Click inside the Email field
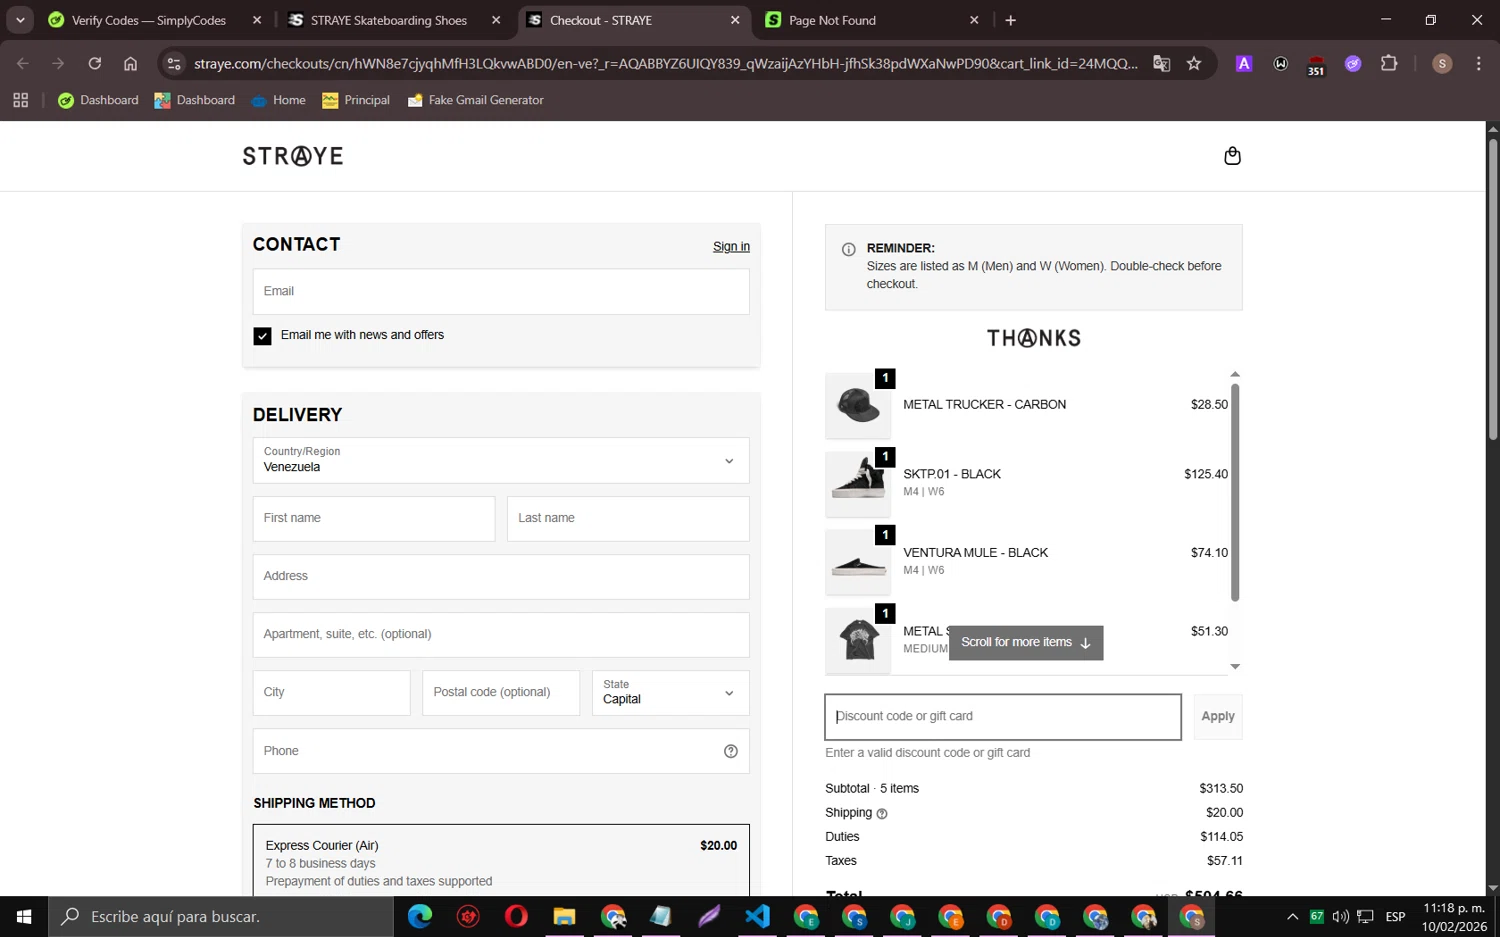 (501, 291)
